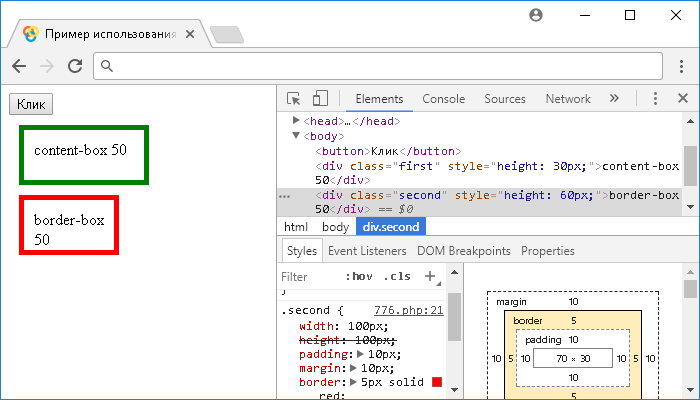The image size is (700, 400).
Task: Open the Event Listeners sub-tab
Action: (367, 251)
